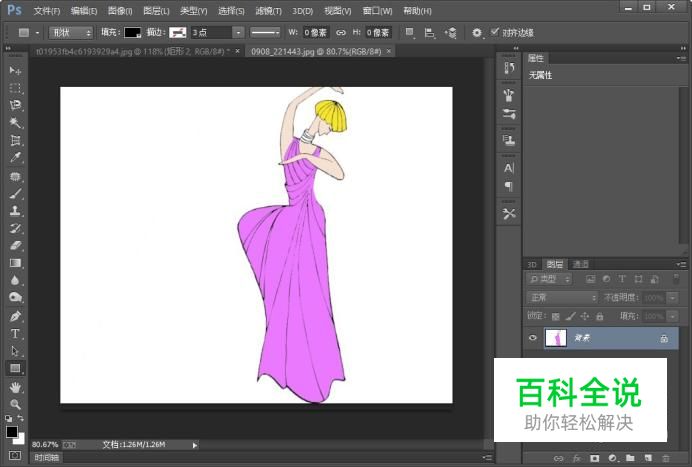Toggle lock transparent pixels in Layers panel
This screenshot has width=692, height=467.
(556, 316)
